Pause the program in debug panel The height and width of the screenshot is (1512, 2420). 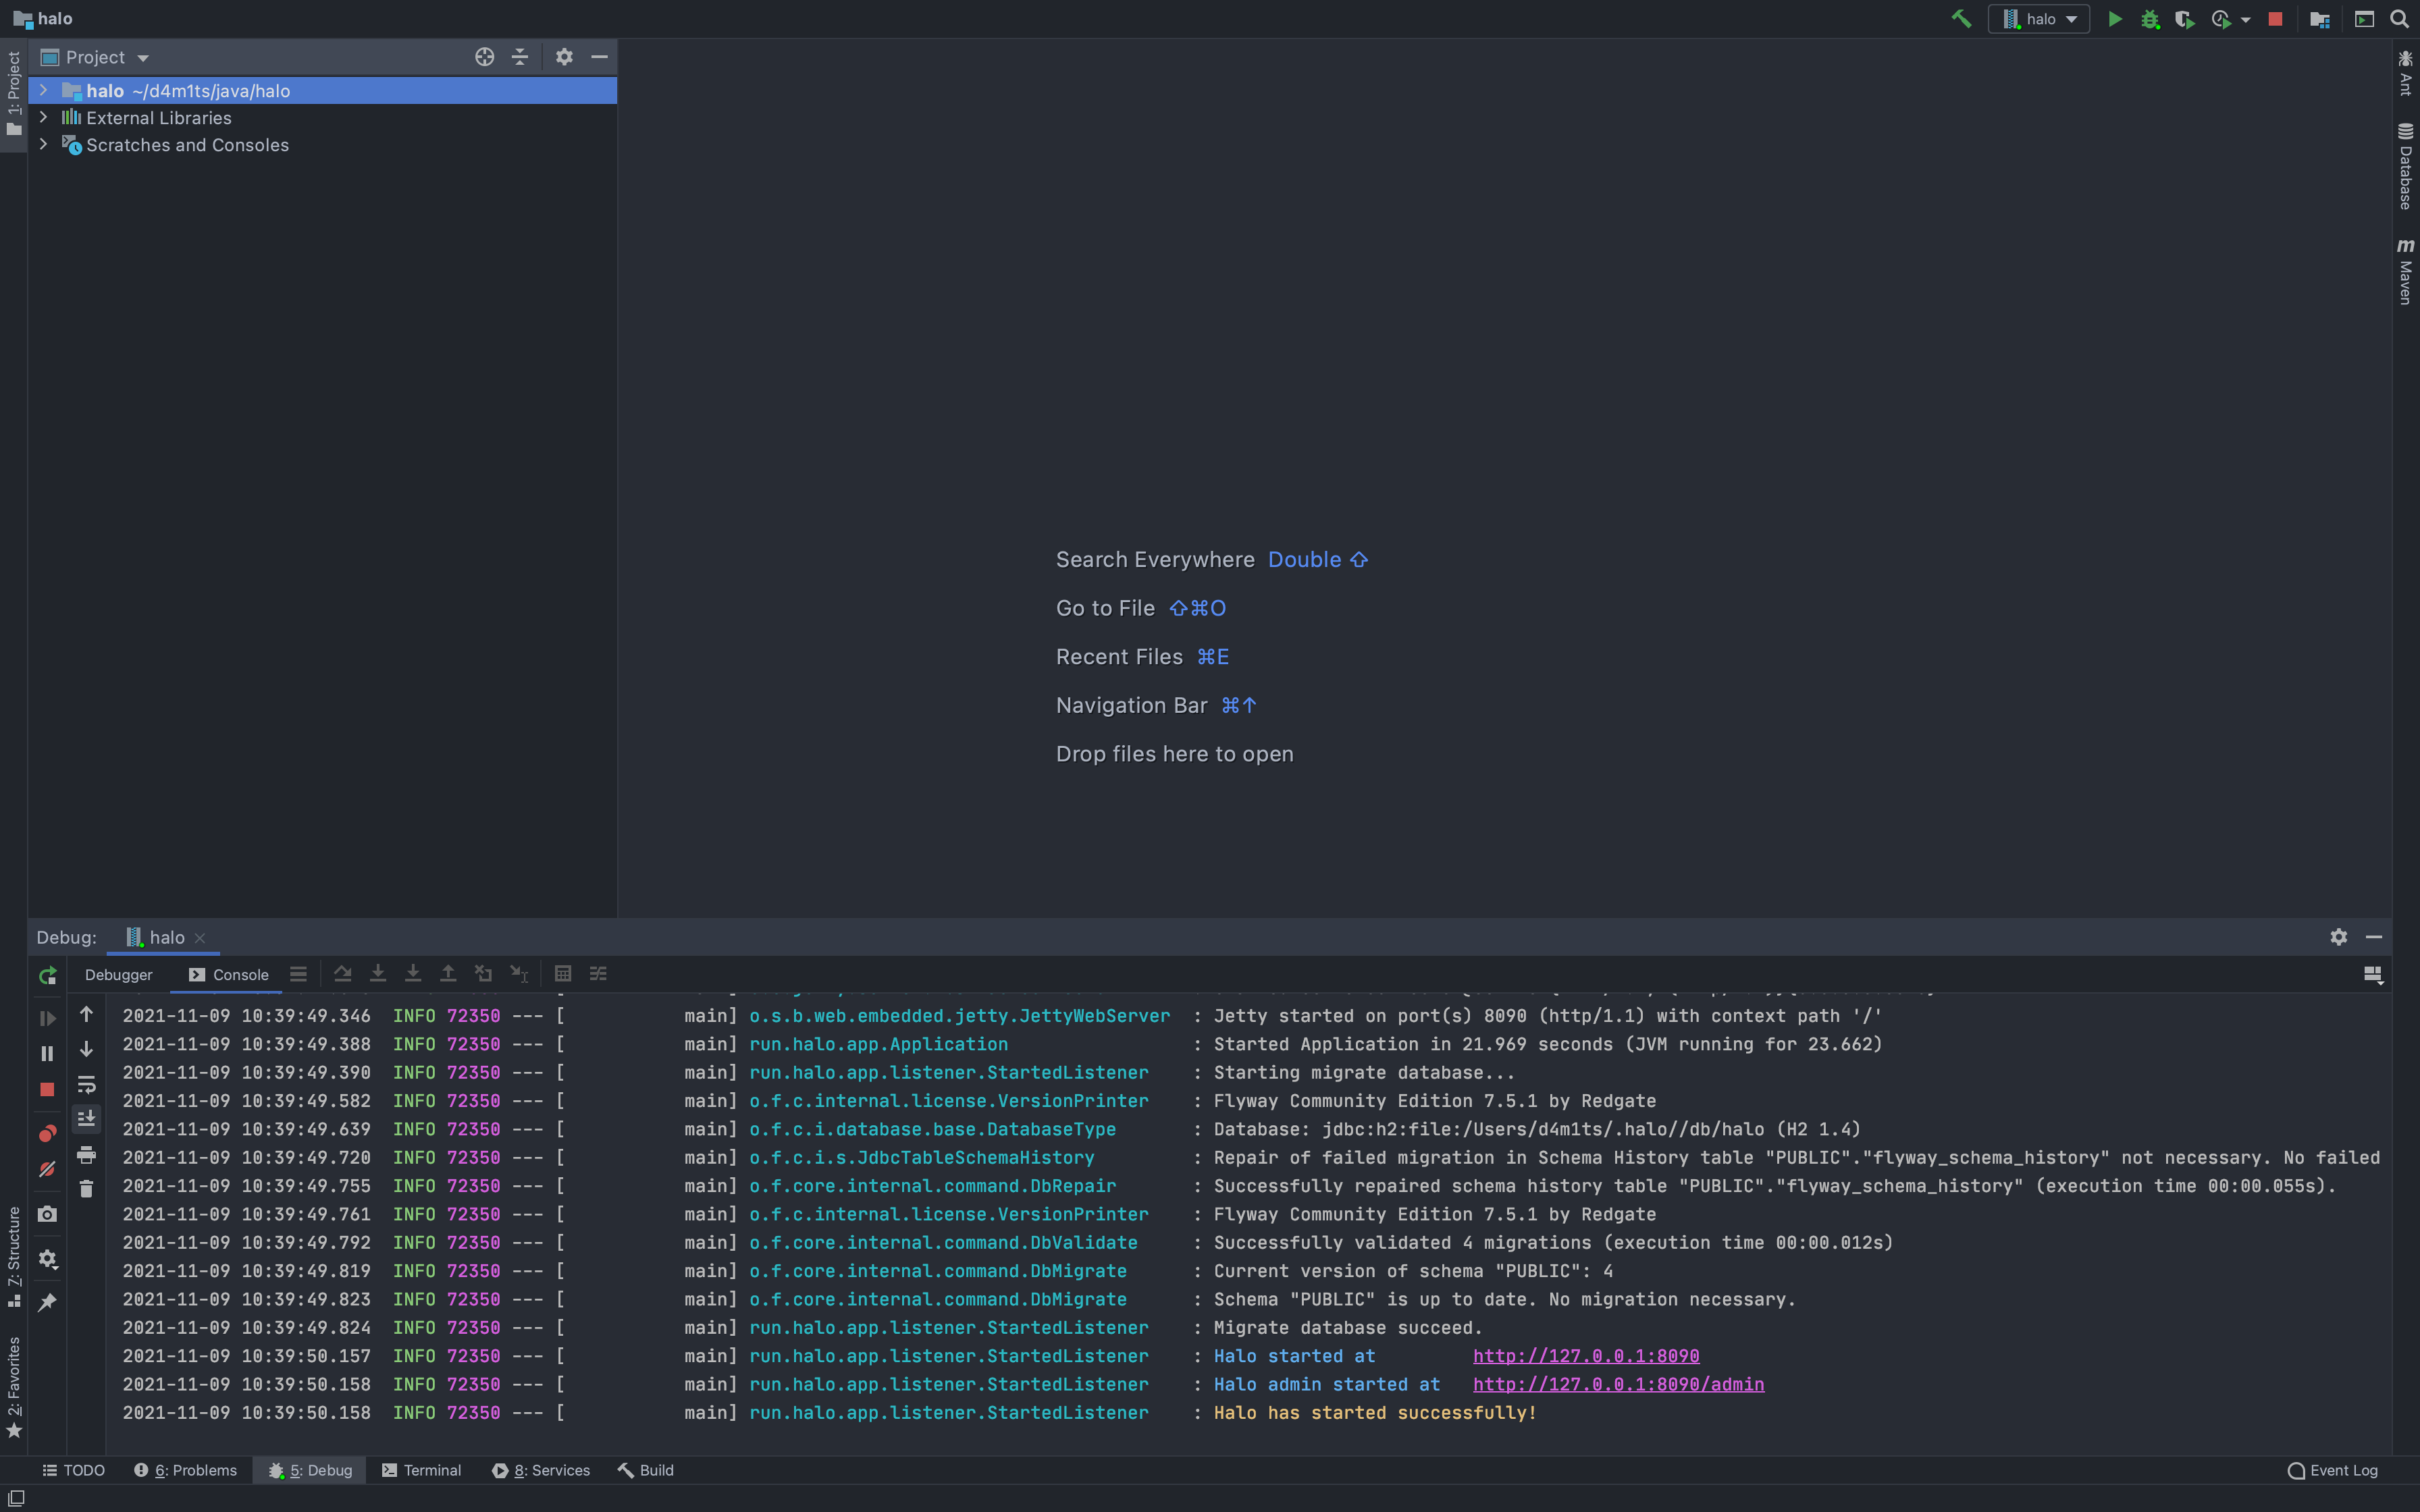(47, 1053)
